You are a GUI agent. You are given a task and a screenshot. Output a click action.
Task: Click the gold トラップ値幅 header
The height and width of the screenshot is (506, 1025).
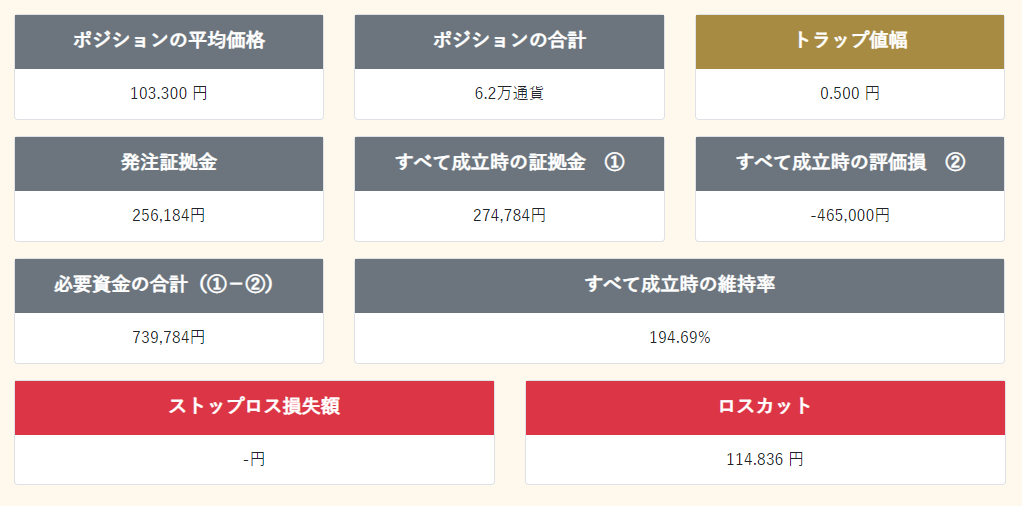pos(850,41)
